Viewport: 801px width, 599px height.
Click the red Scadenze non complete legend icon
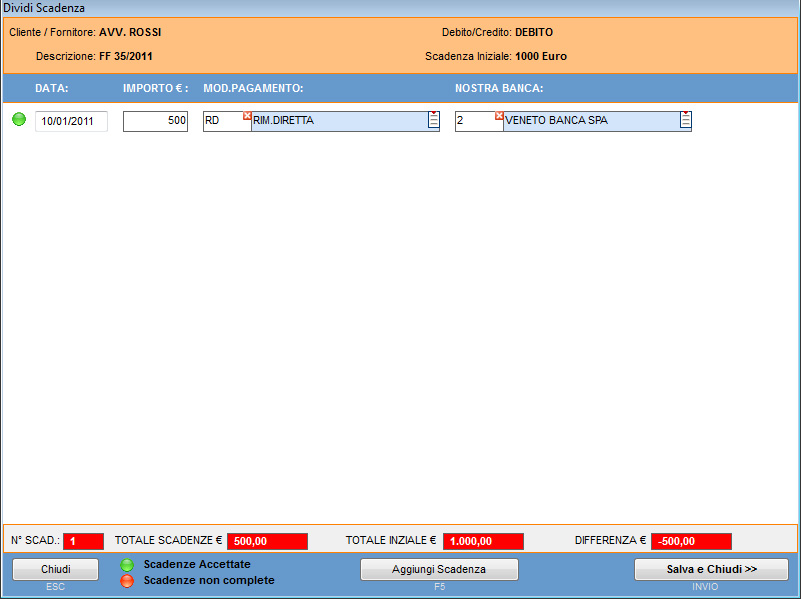point(127,580)
